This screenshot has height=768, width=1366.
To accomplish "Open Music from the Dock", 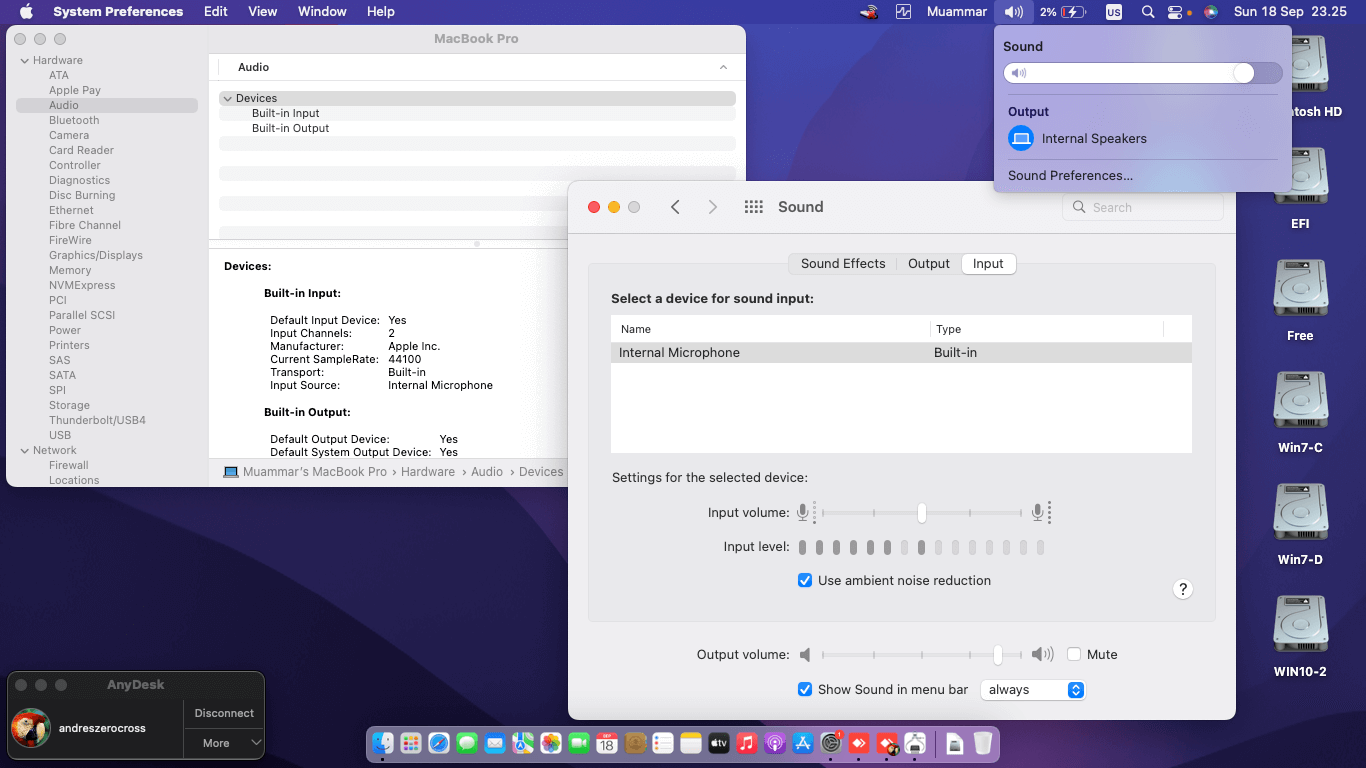I will [x=747, y=743].
